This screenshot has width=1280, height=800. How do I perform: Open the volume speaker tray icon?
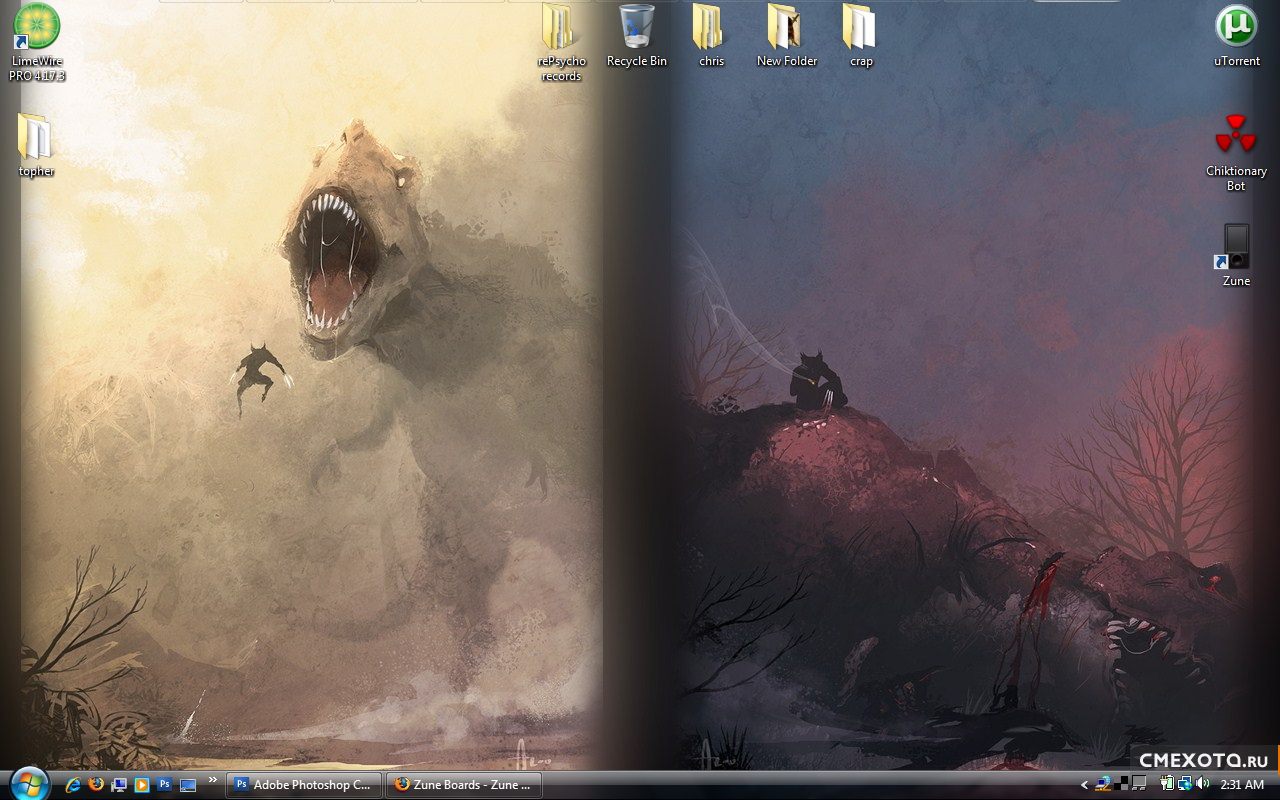point(1202,784)
